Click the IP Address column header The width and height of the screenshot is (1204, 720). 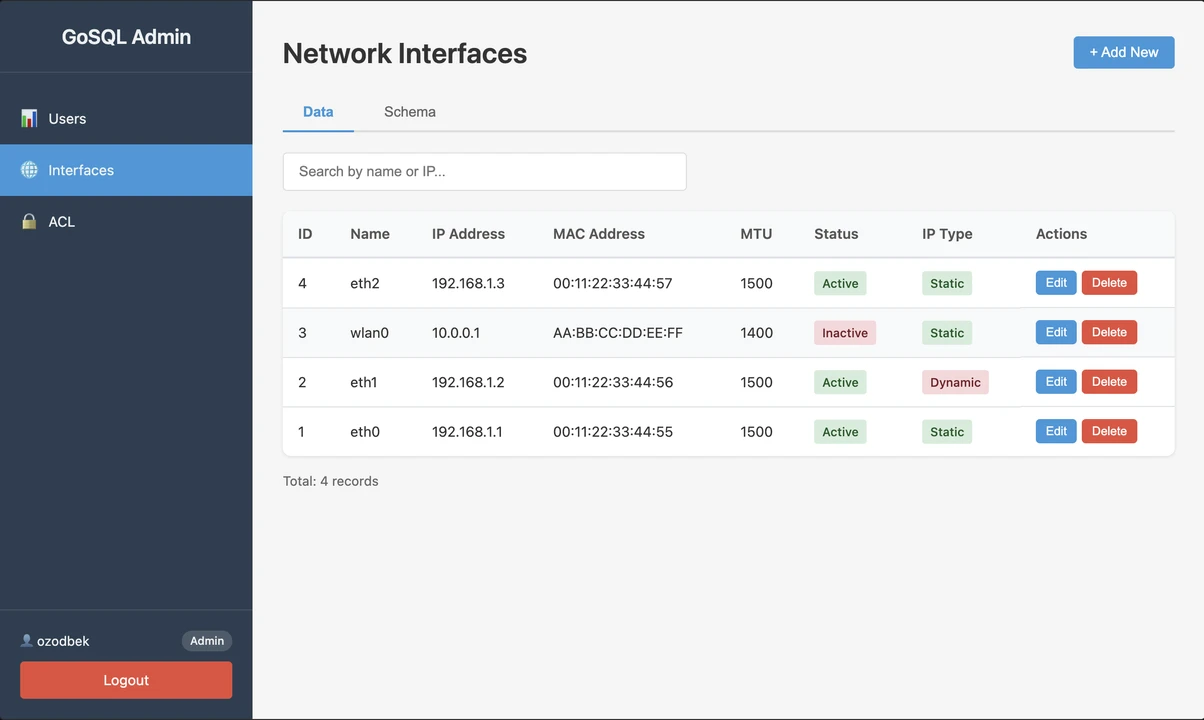pos(468,234)
